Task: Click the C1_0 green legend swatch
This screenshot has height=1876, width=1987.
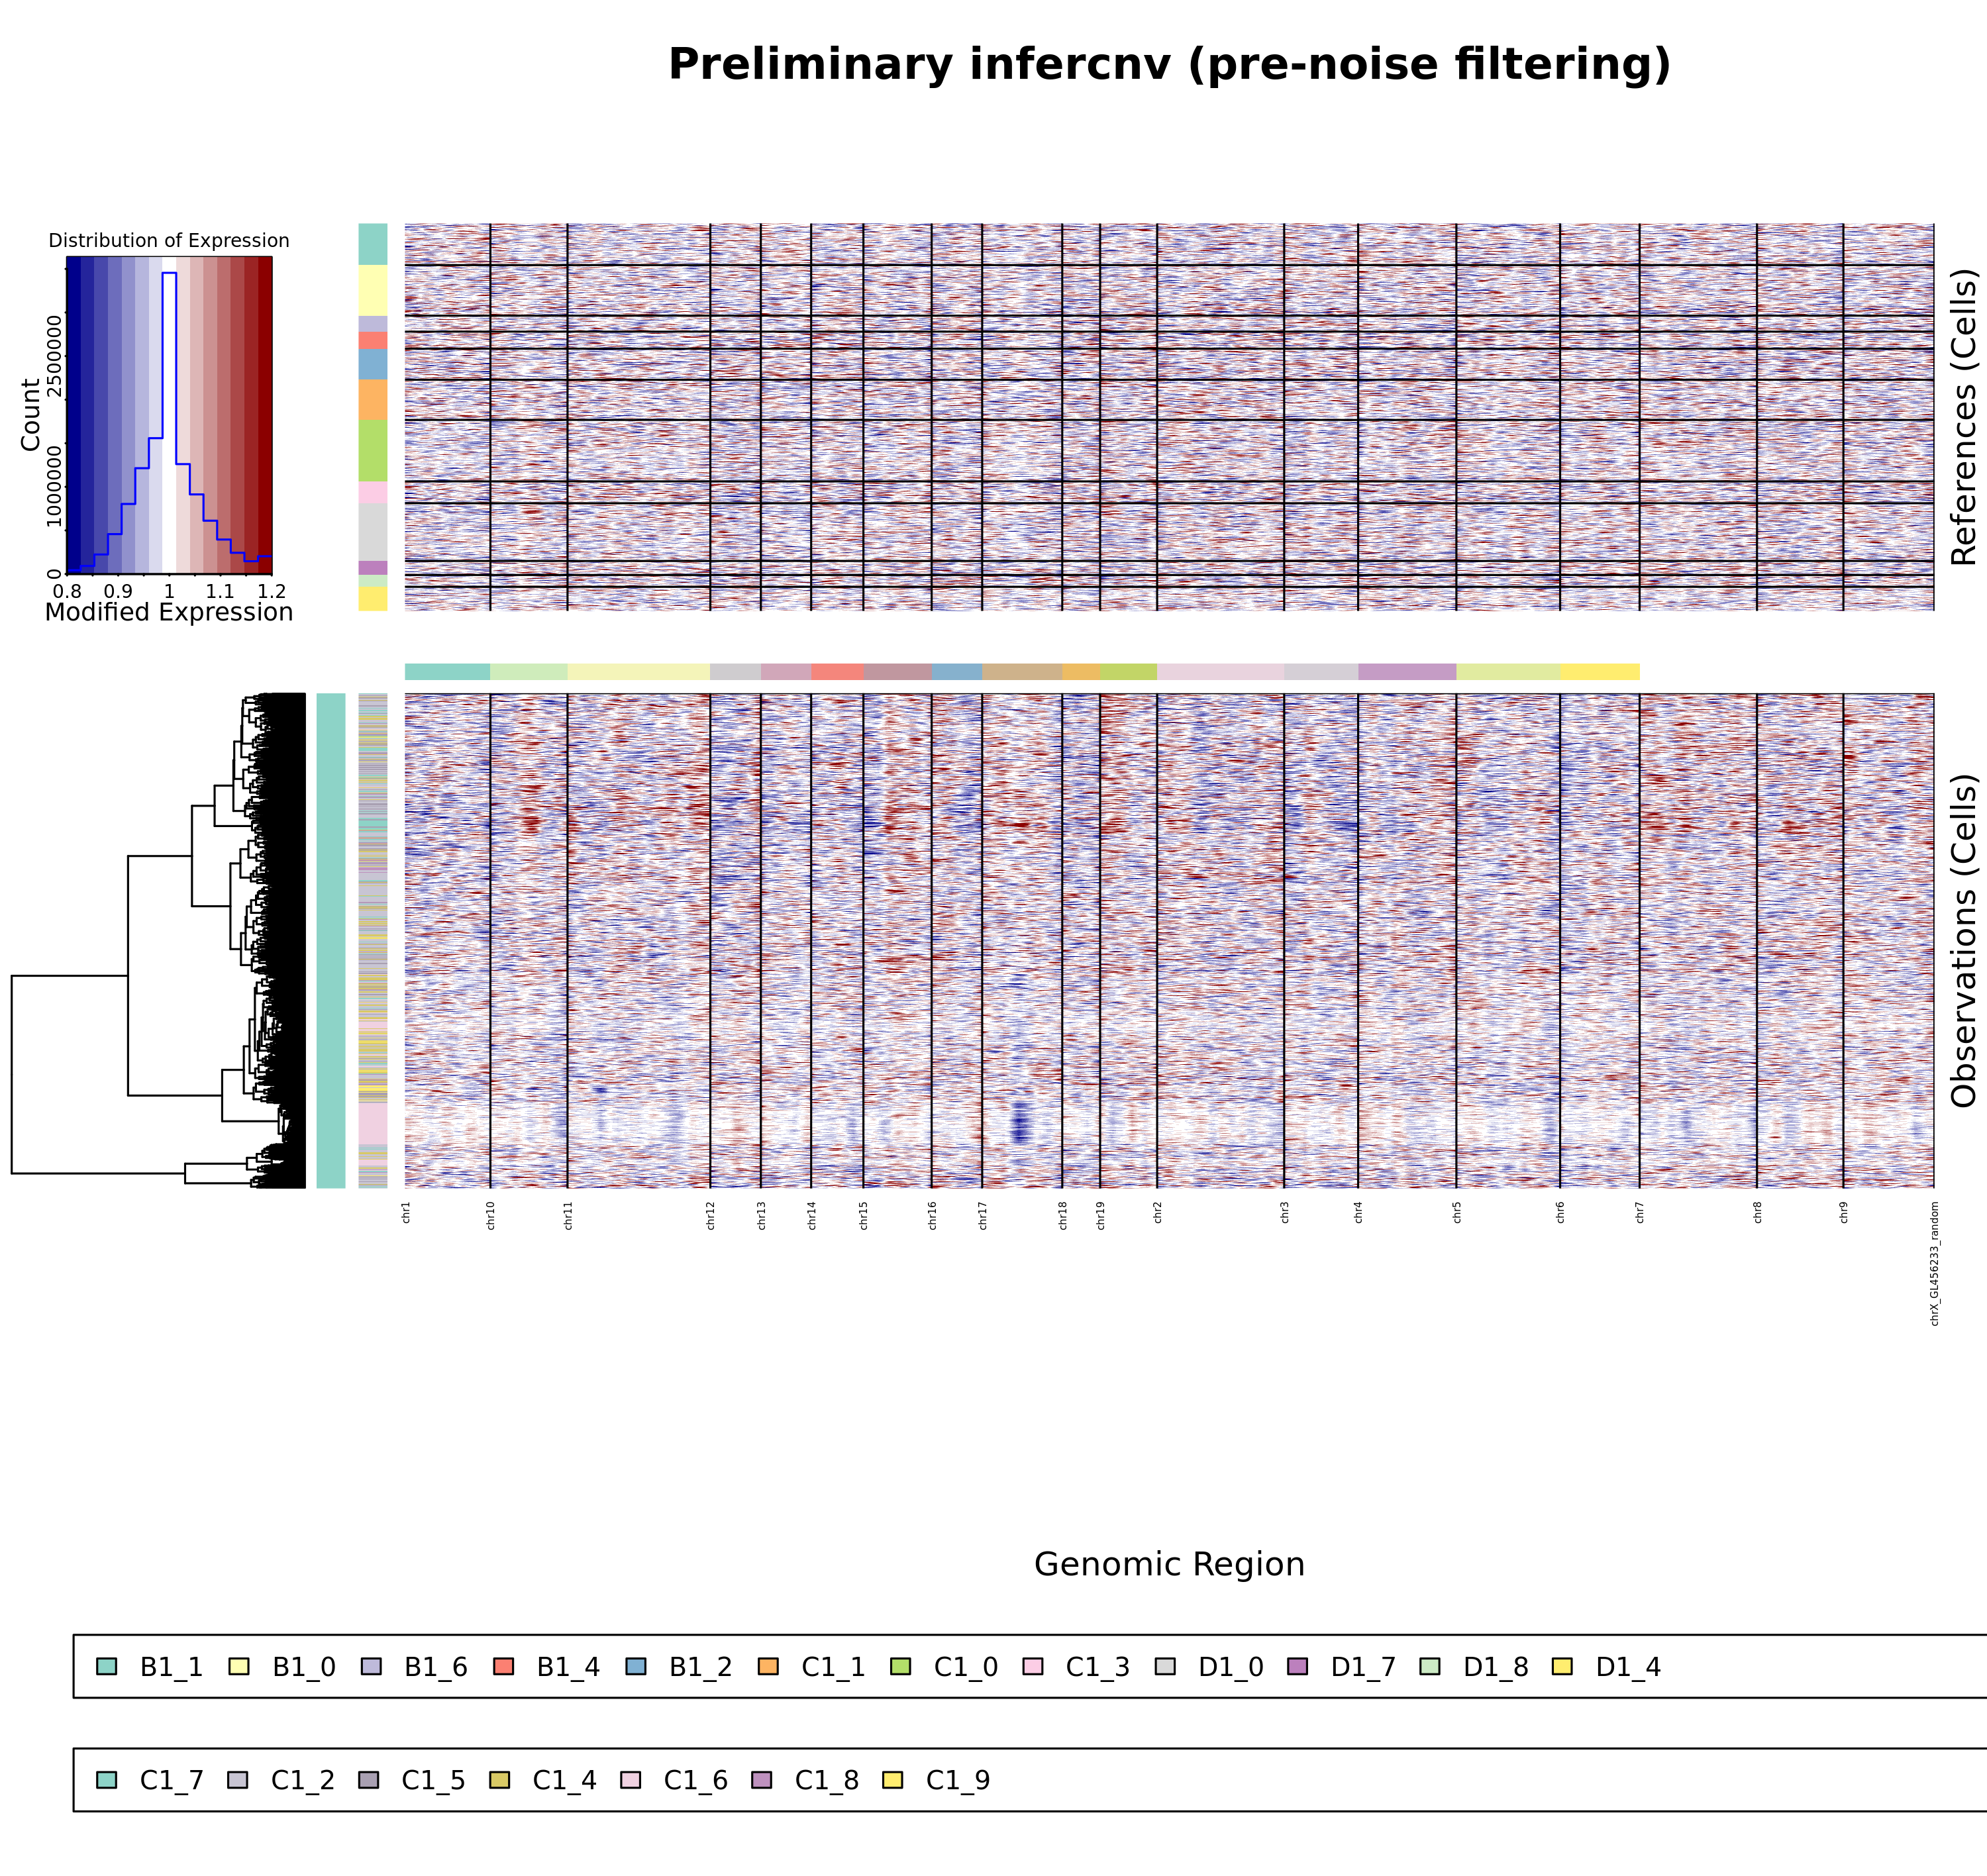Action: tap(901, 1666)
